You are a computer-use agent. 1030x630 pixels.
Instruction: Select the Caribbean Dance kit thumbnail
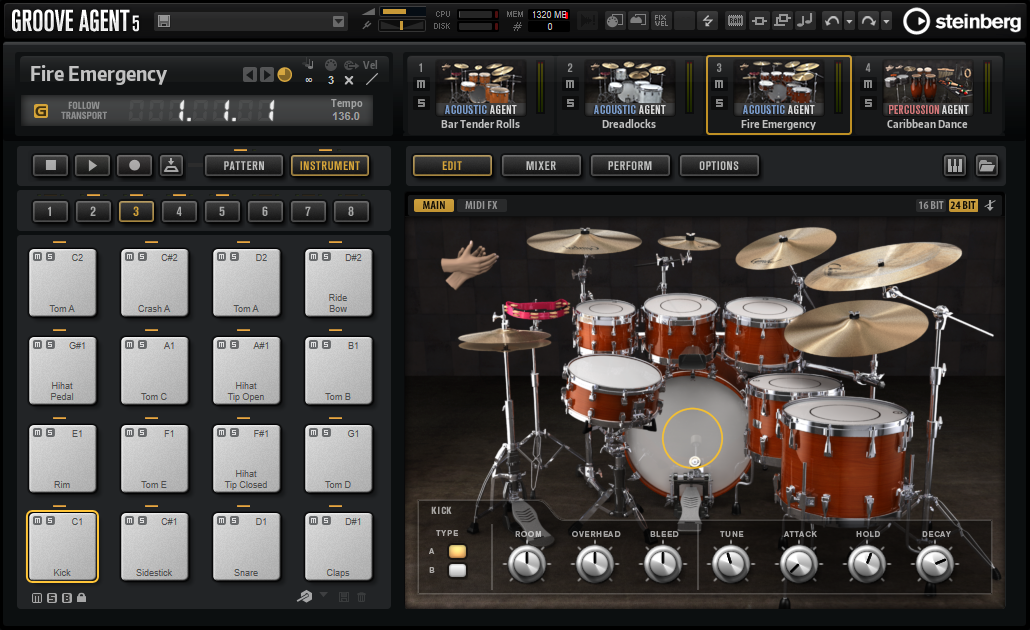928,88
